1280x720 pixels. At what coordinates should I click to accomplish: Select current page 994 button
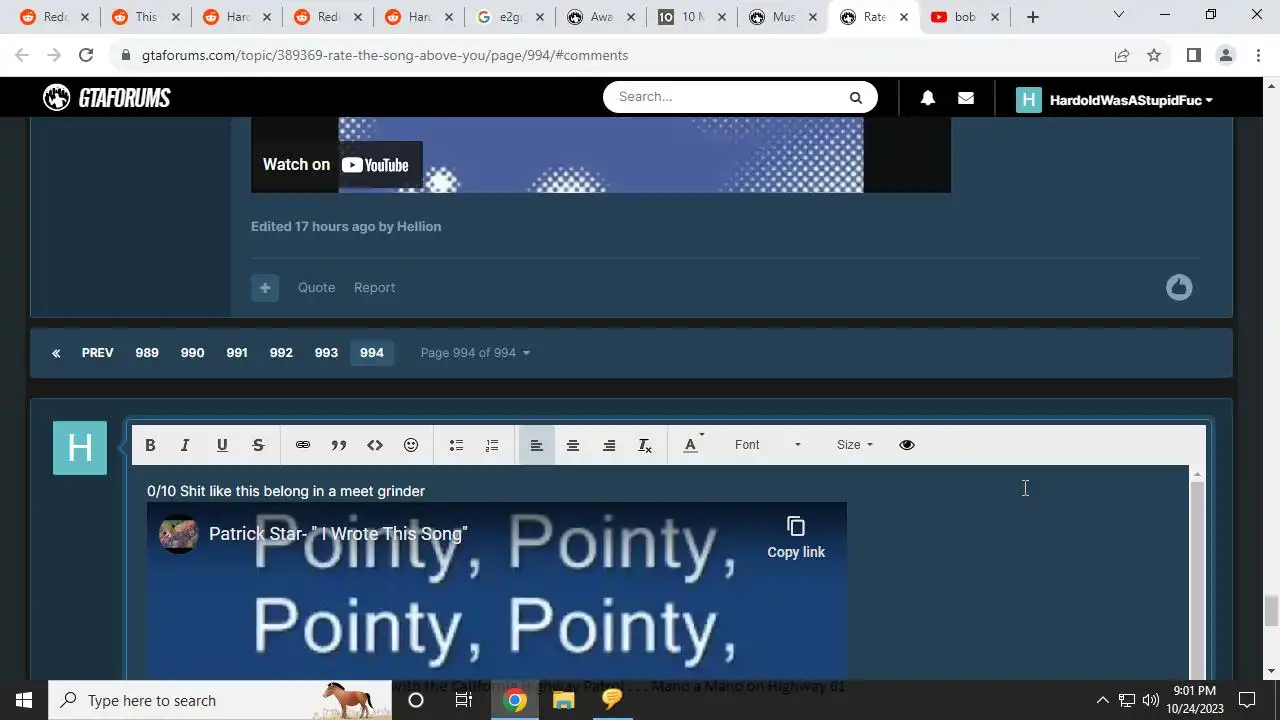(371, 353)
